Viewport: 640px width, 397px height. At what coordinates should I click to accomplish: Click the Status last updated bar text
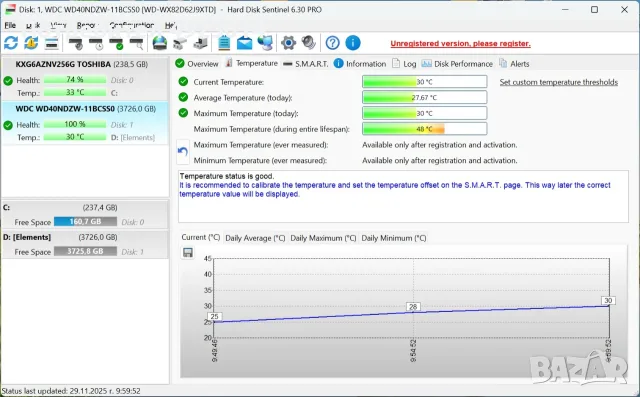pos(71,391)
